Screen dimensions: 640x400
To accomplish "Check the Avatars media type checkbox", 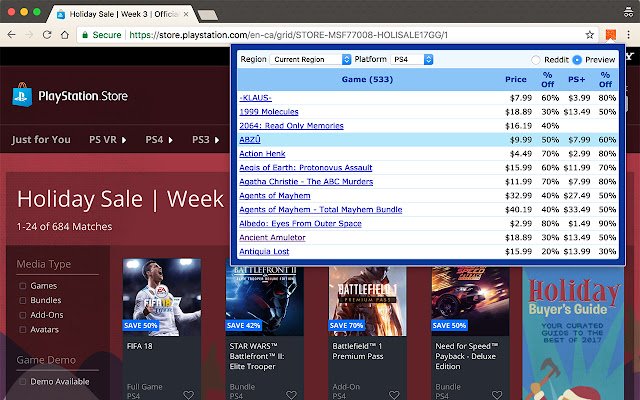I will [x=22, y=329].
